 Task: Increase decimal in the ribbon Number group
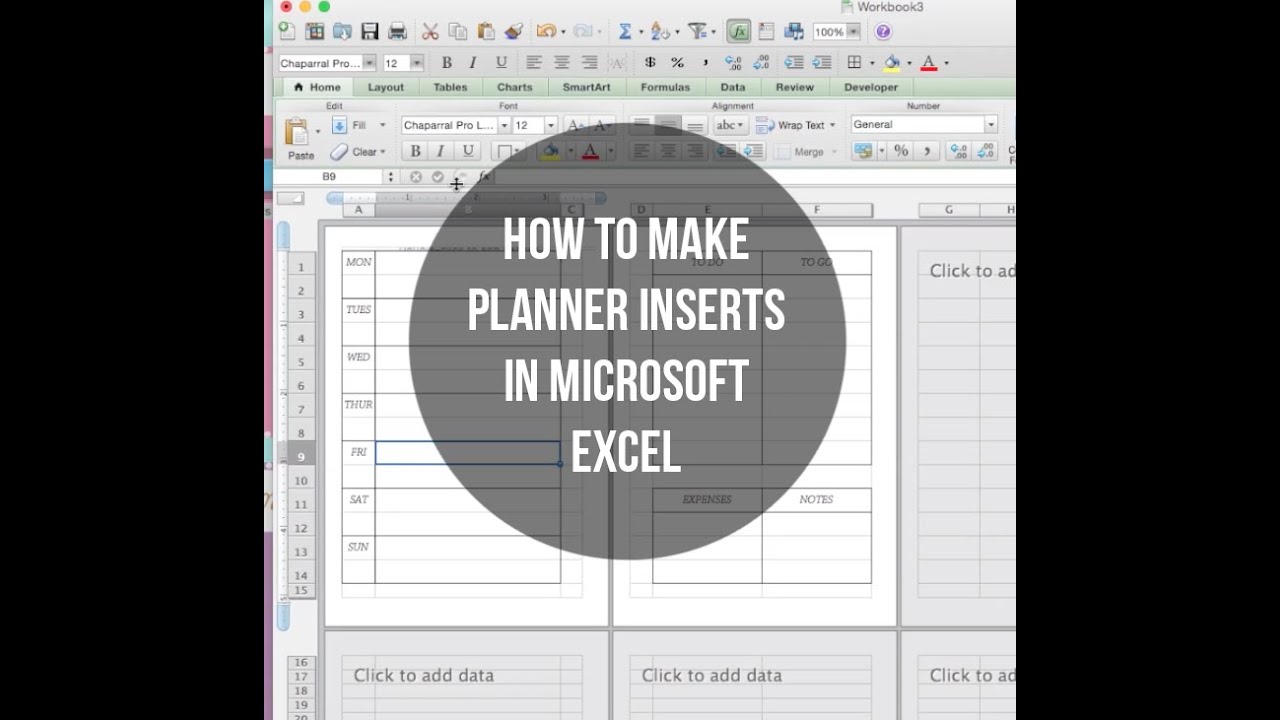(x=958, y=151)
